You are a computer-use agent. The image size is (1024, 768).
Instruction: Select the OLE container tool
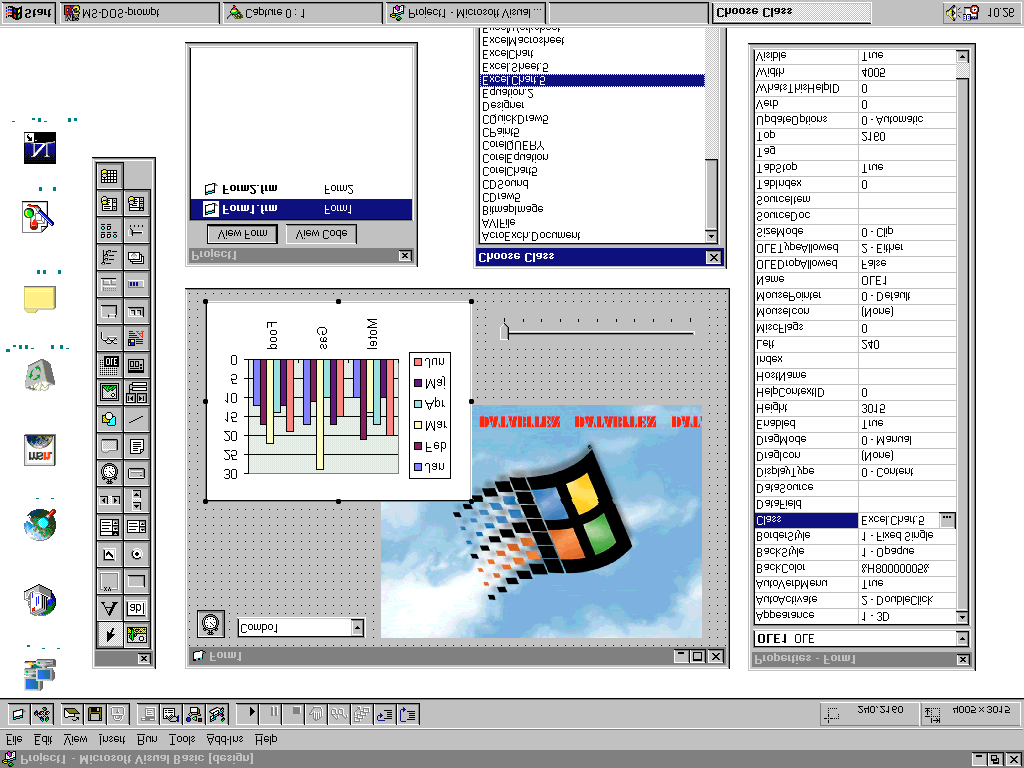[x=110, y=364]
